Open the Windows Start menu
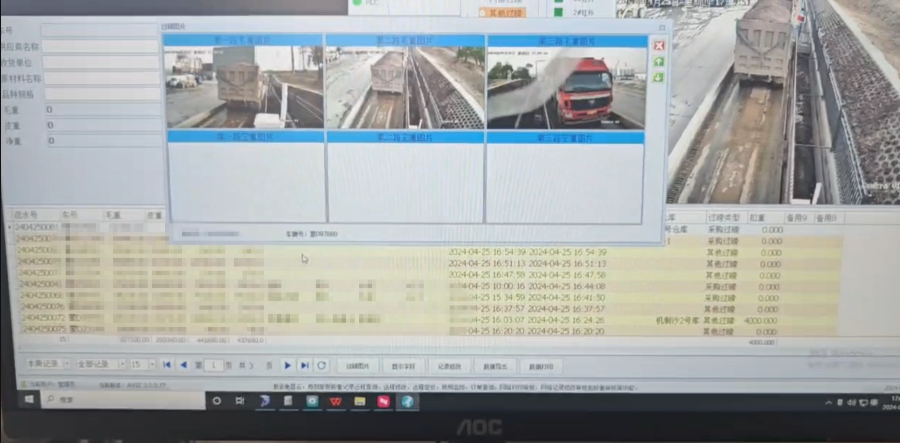This screenshot has width=900, height=443. point(29,399)
